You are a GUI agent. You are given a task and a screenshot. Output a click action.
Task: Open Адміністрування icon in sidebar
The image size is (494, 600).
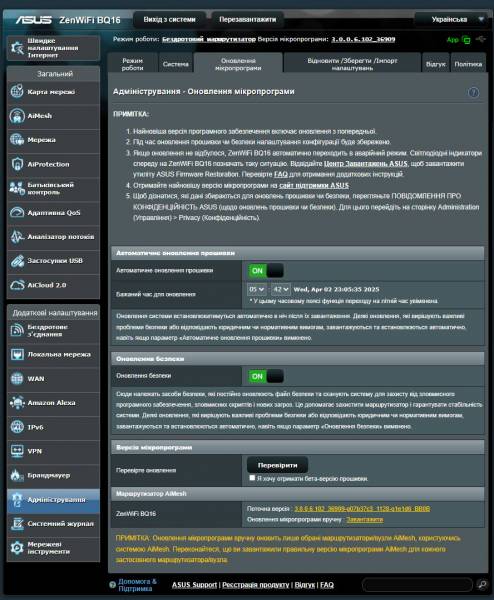point(17,500)
